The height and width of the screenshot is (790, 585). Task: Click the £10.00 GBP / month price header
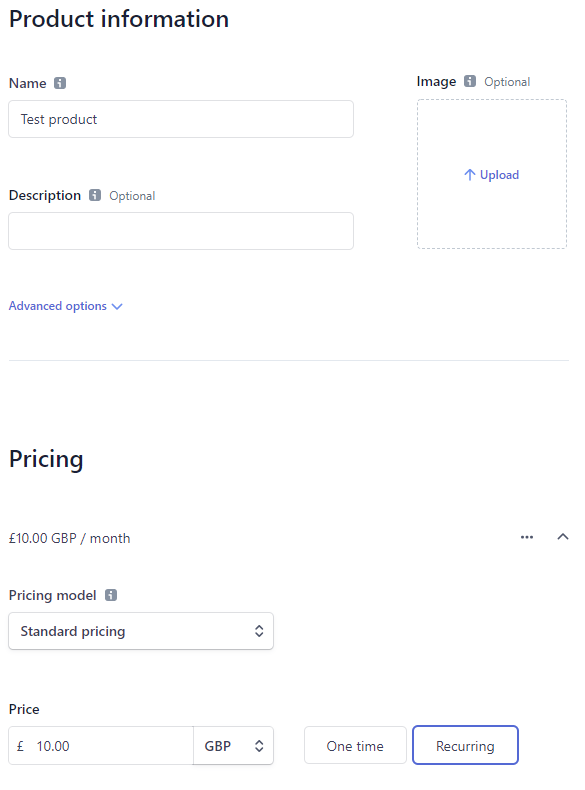(x=70, y=538)
